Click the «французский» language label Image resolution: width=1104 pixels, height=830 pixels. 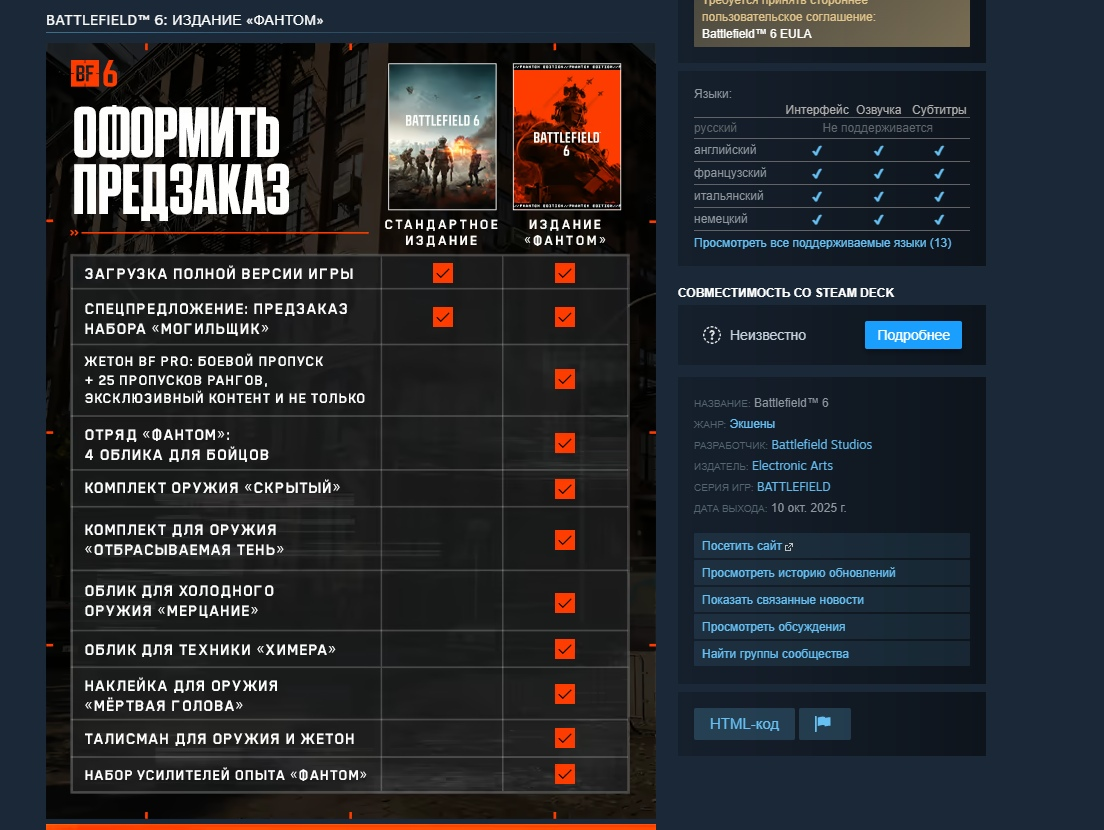[x=730, y=173]
